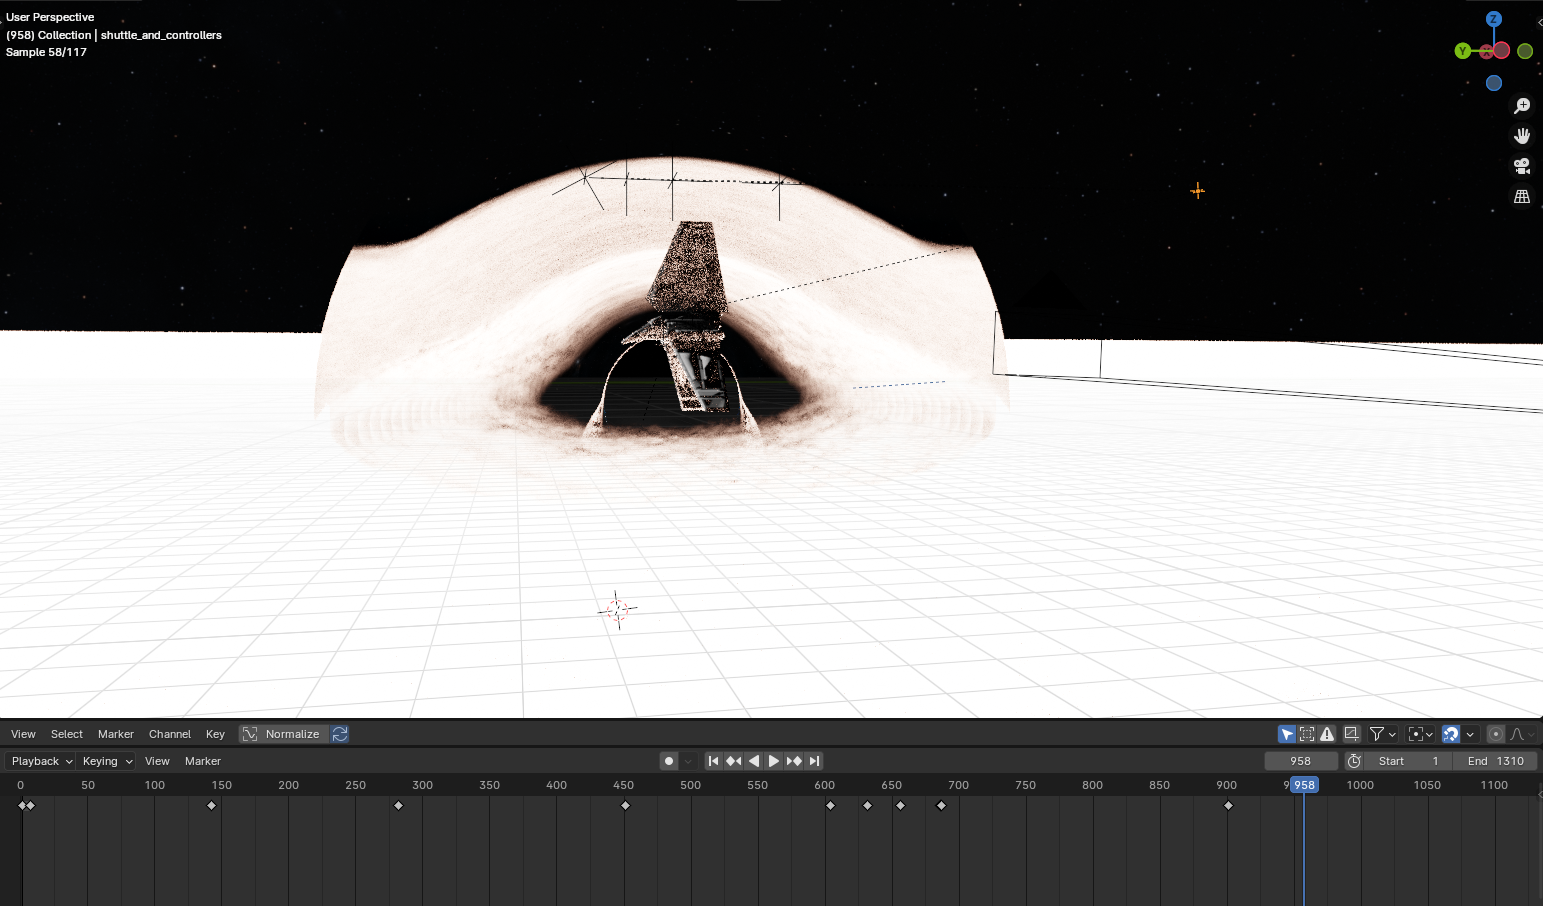Viewport: 1543px width, 906px height.
Task: Click the User Perspective label
Action: click(x=50, y=17)
